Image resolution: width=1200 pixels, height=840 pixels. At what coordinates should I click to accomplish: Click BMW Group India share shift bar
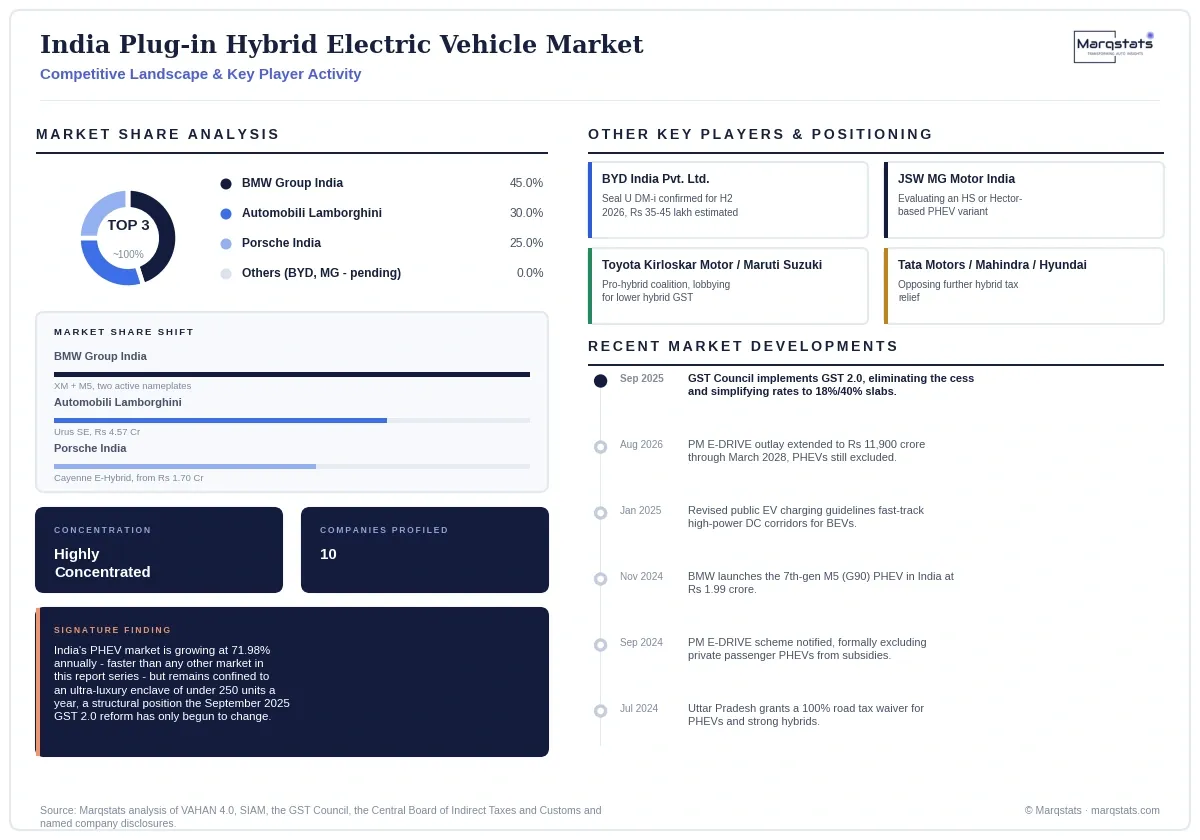[x=292, y=374]
